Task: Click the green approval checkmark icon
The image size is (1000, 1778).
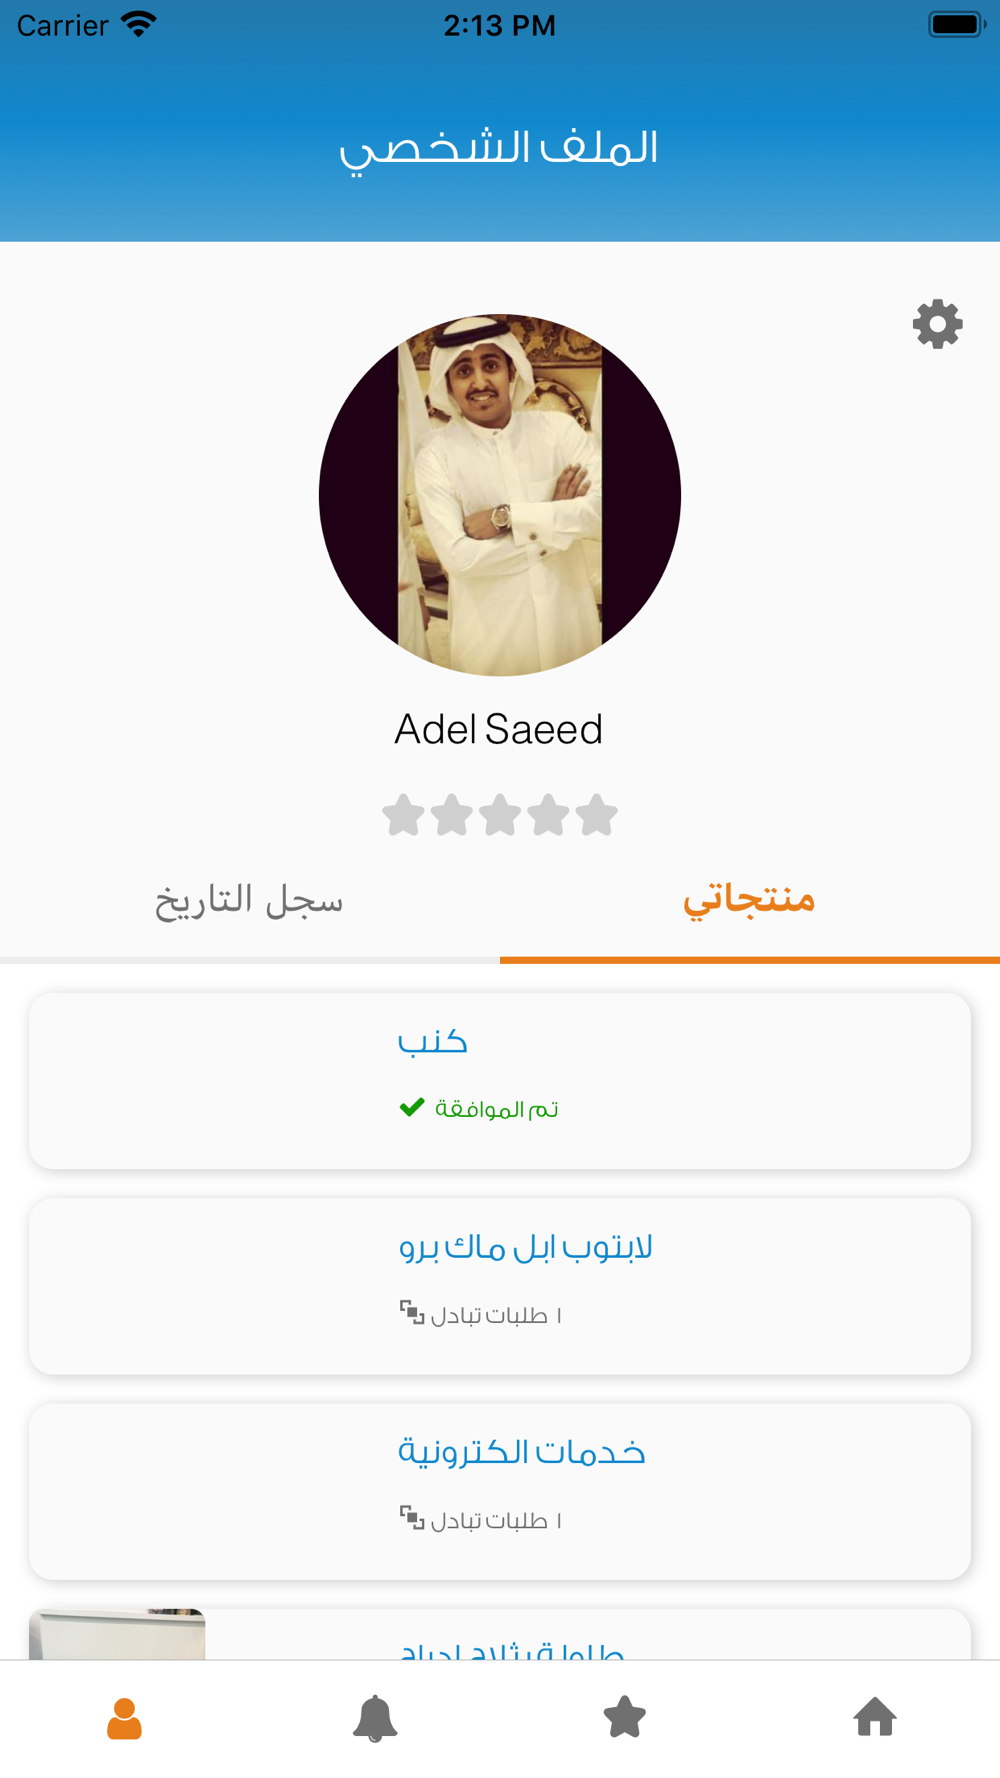Action: click(412, 1107)
